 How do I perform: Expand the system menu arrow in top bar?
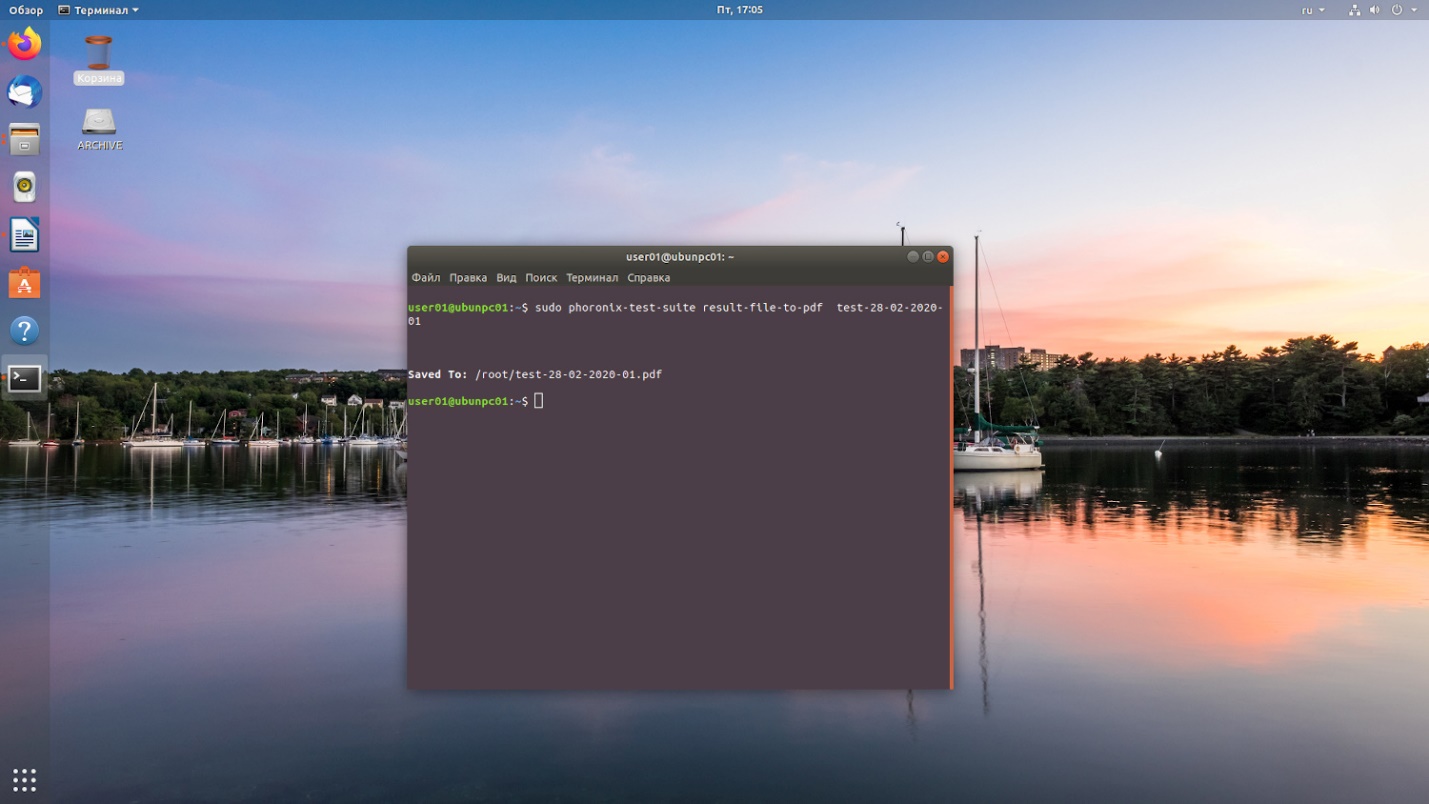pyautogui.click(x=1414, y=10)
